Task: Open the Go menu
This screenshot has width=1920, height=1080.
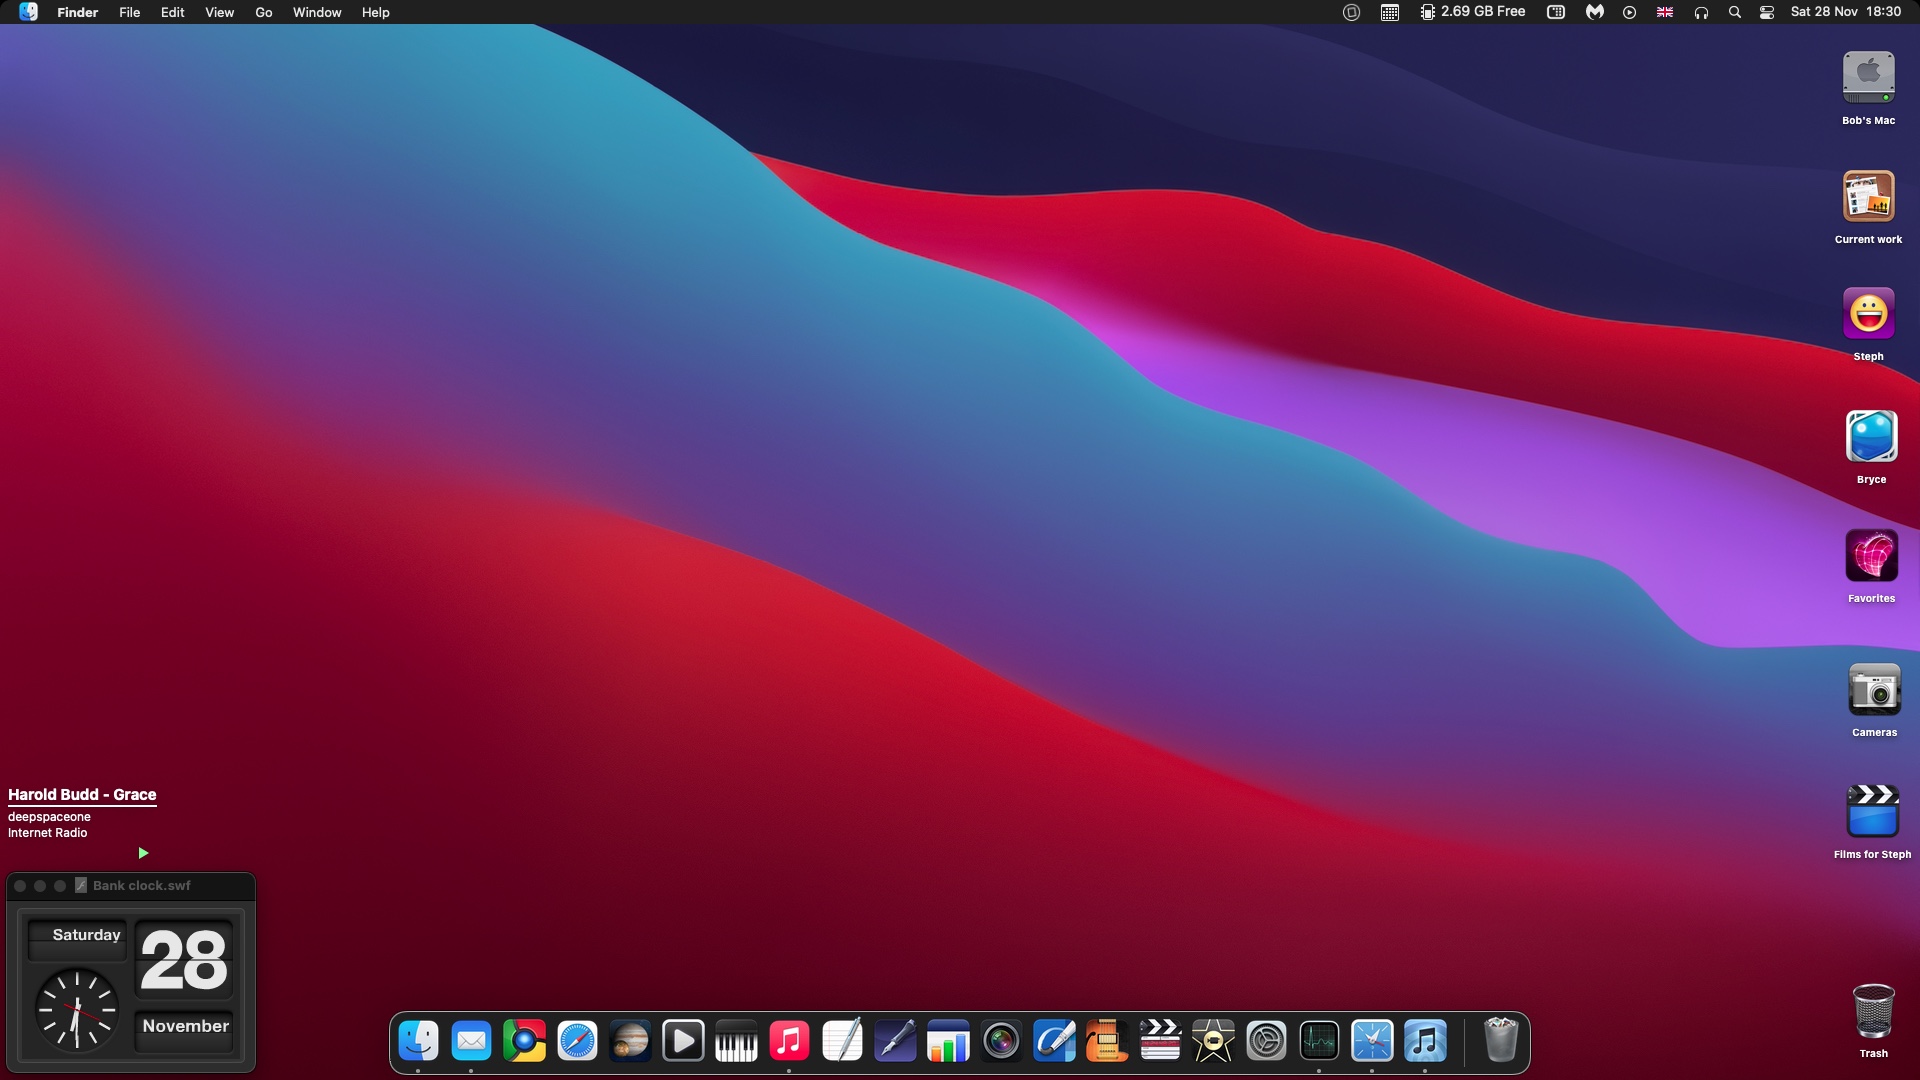Action: pyautogui.click(x=263, y=12)
